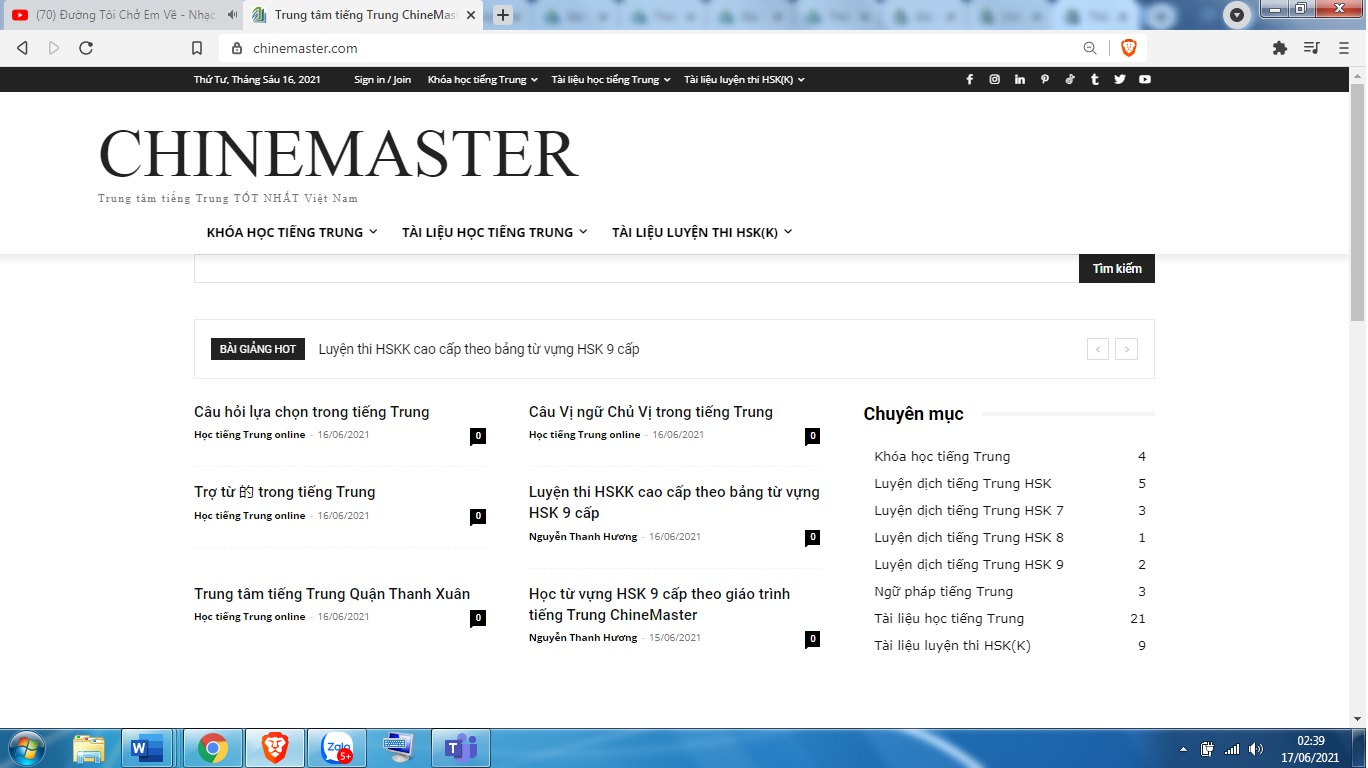Open the browser extensions puzzle icon
The height and width of the screenshot is (768, 1368).
[1279, 48]
